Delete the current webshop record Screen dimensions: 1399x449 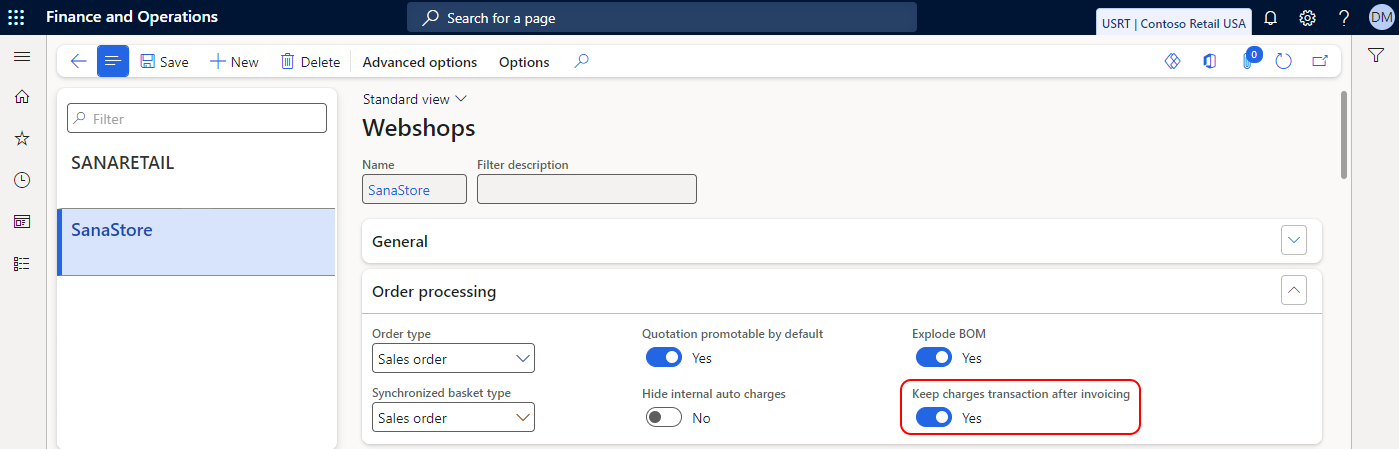tap(310, 62)
